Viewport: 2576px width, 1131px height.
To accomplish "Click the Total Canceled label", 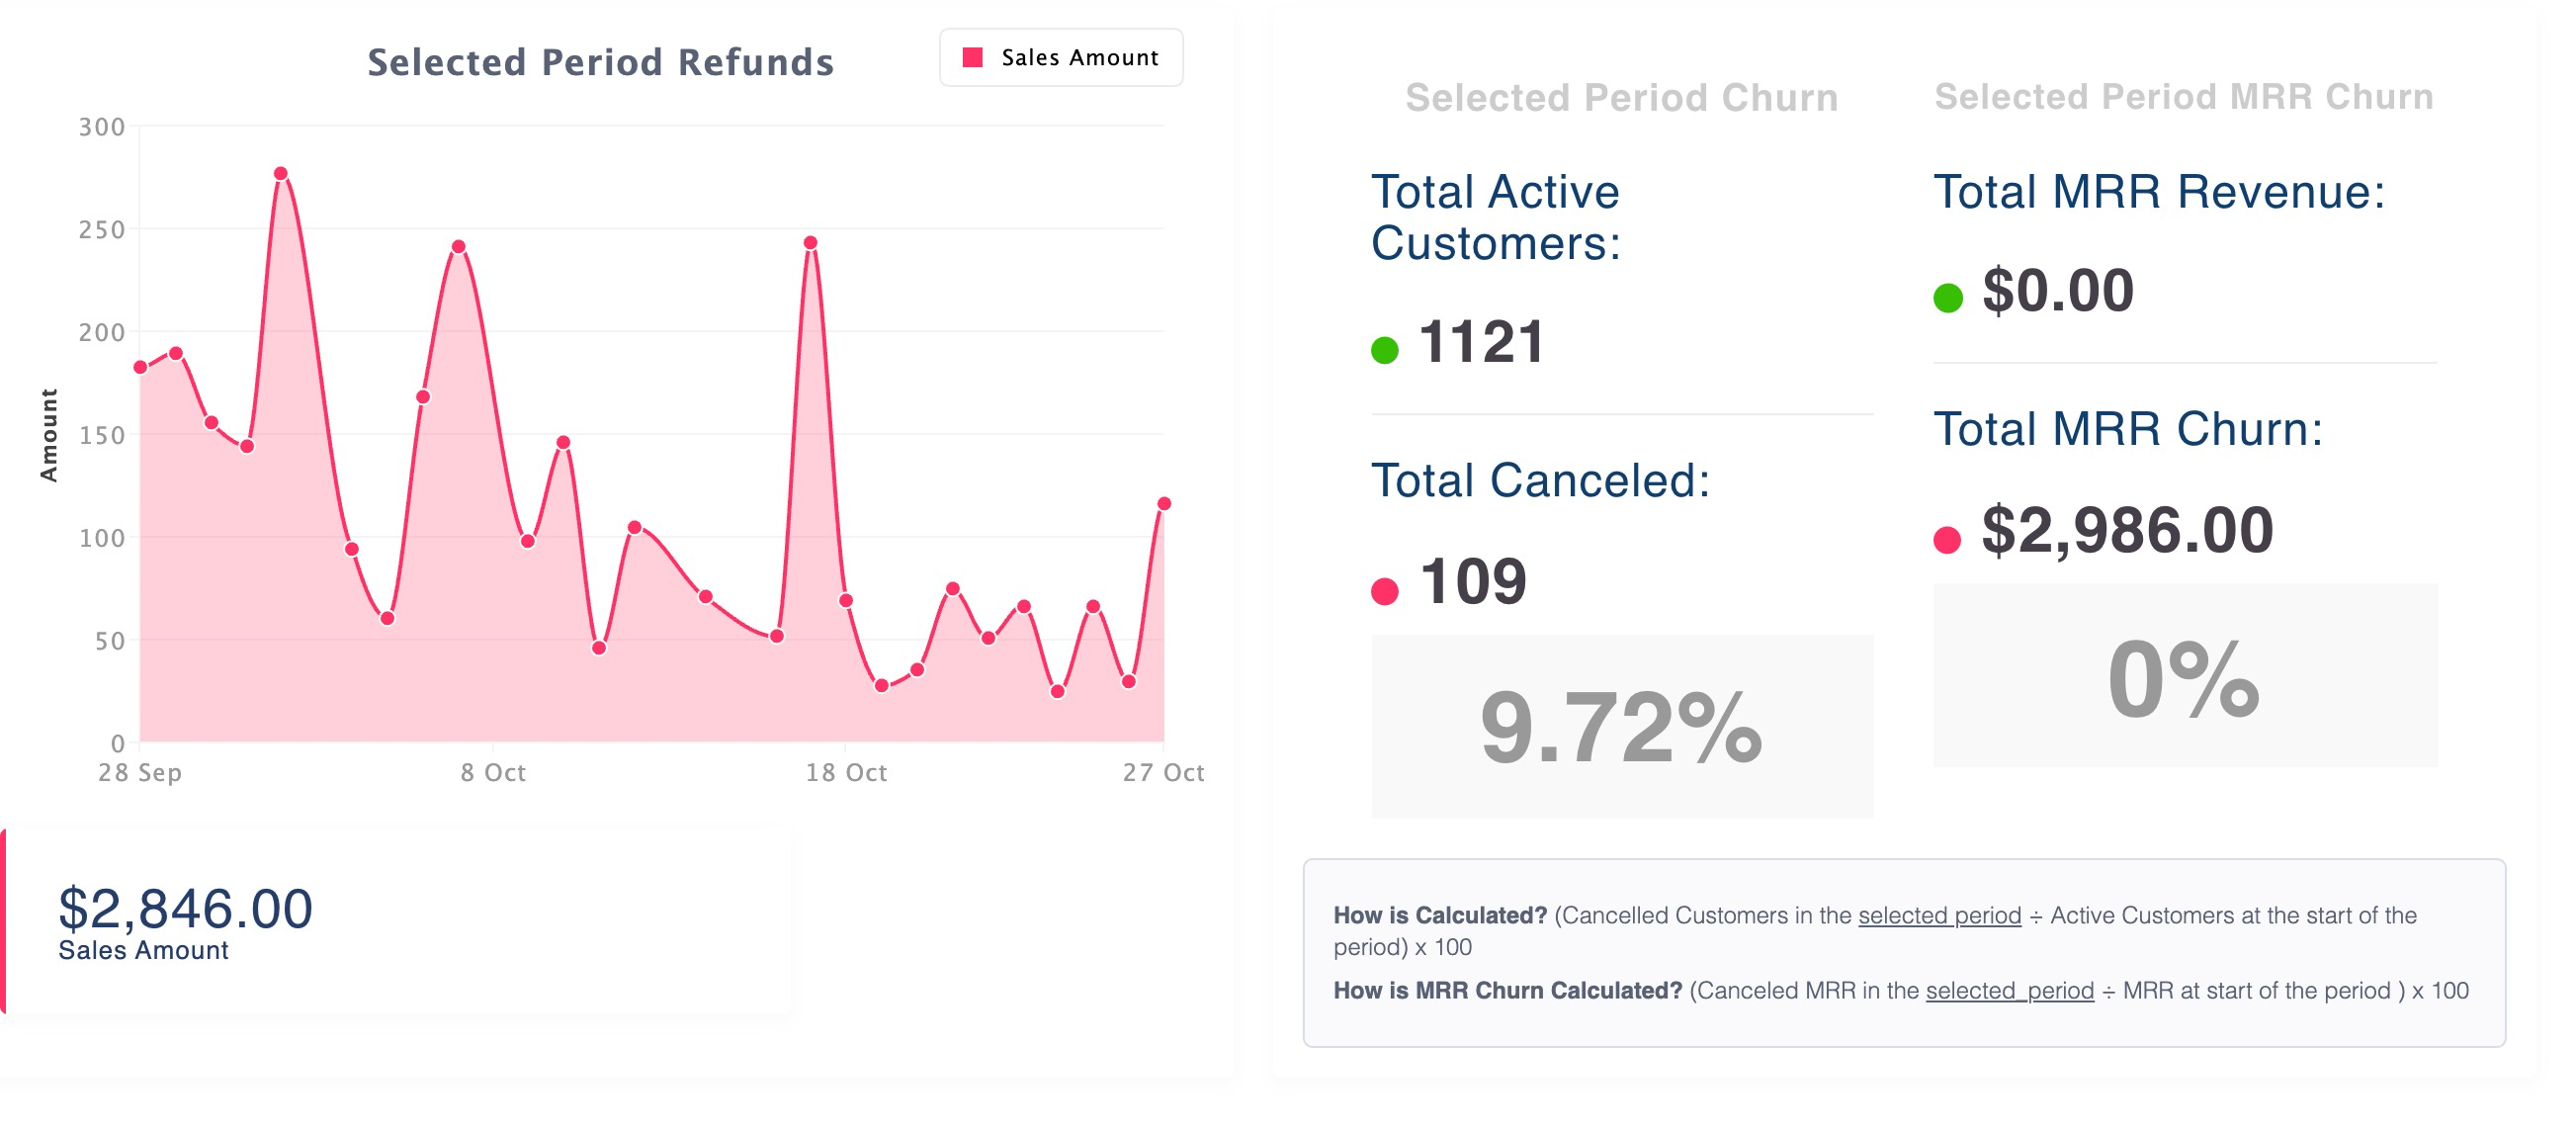I will (1540, 481).
